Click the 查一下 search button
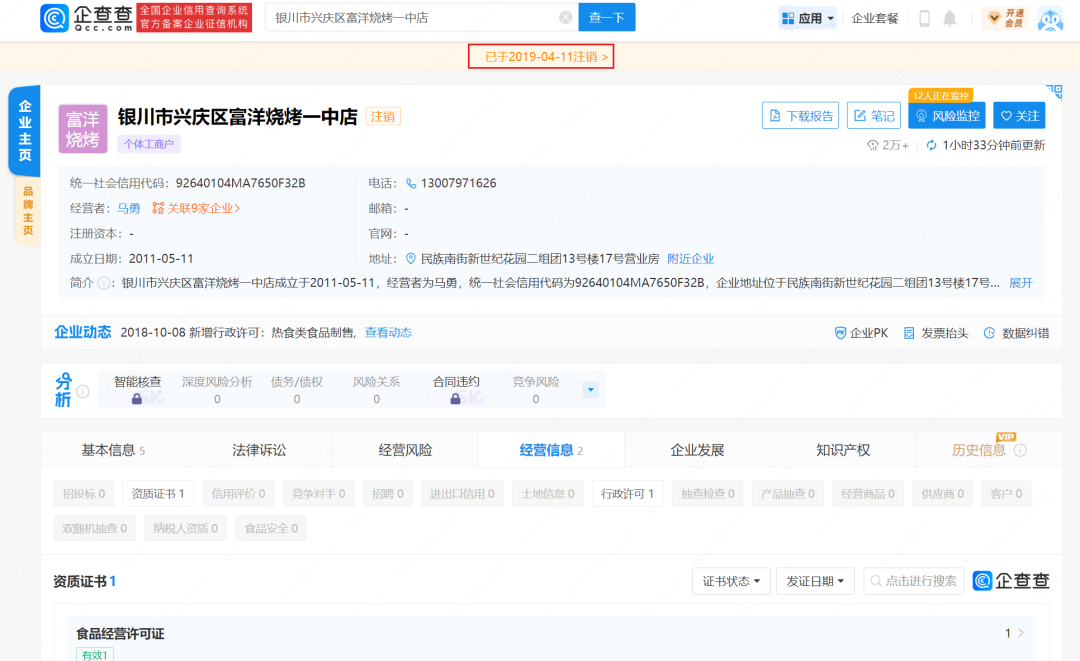The width and height of the screenshot is (1080, 661). click(x=607, y=17)
